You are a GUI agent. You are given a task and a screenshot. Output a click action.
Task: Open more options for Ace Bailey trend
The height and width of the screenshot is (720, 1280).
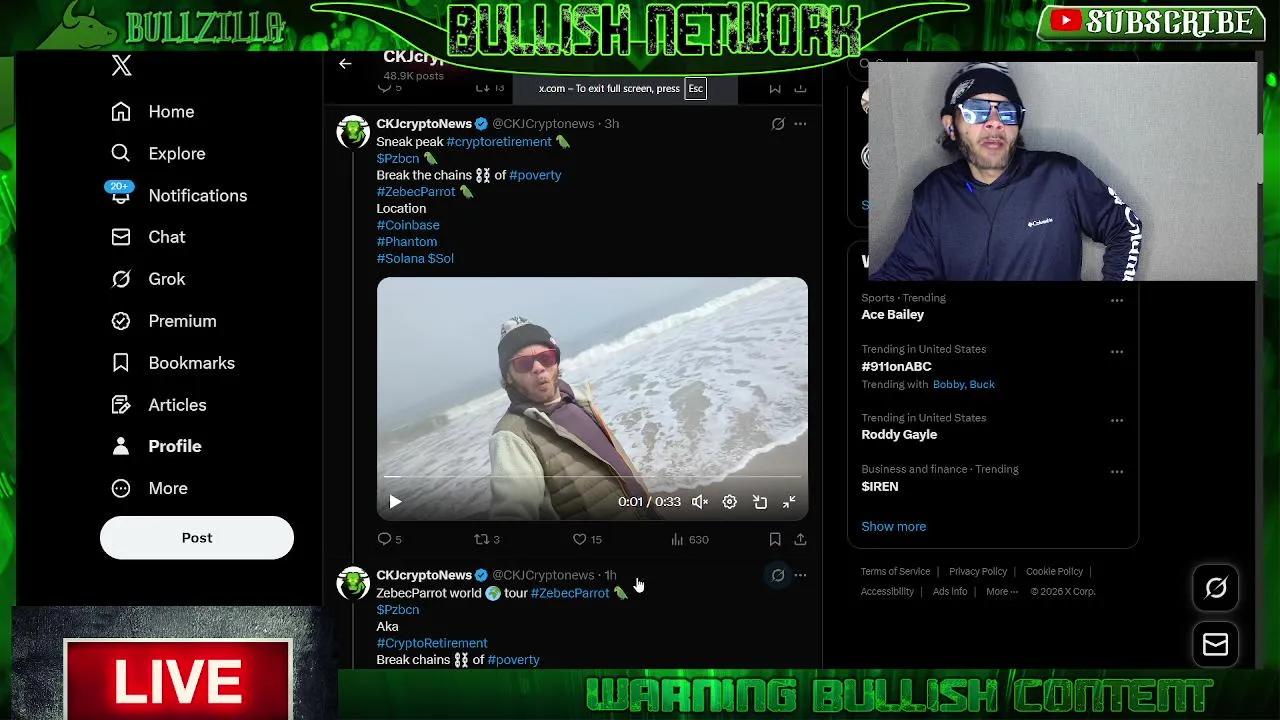tap(1117, 300)
